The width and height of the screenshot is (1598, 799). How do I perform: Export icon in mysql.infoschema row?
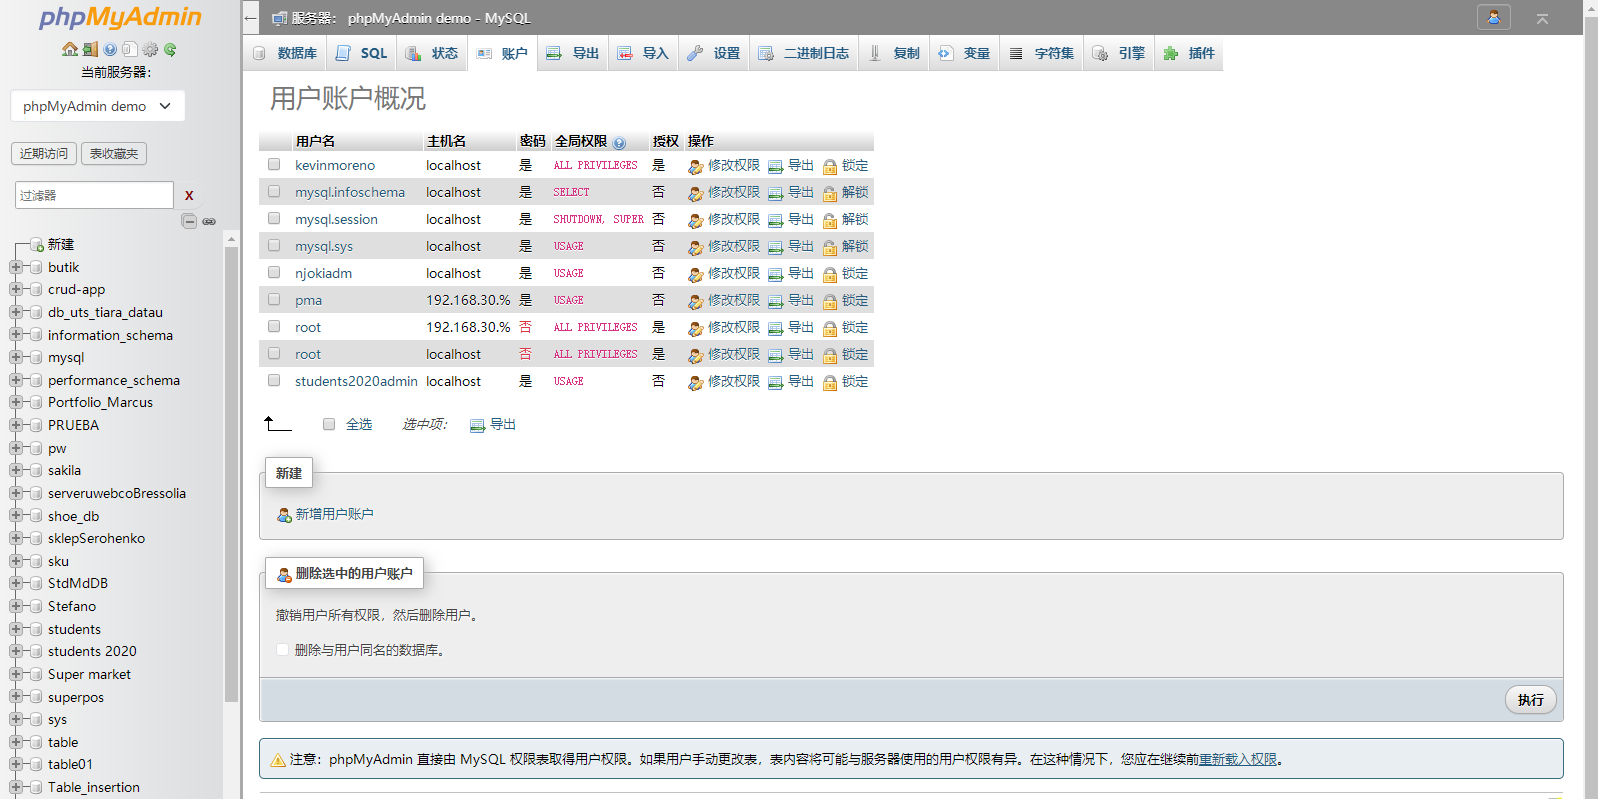776,193
